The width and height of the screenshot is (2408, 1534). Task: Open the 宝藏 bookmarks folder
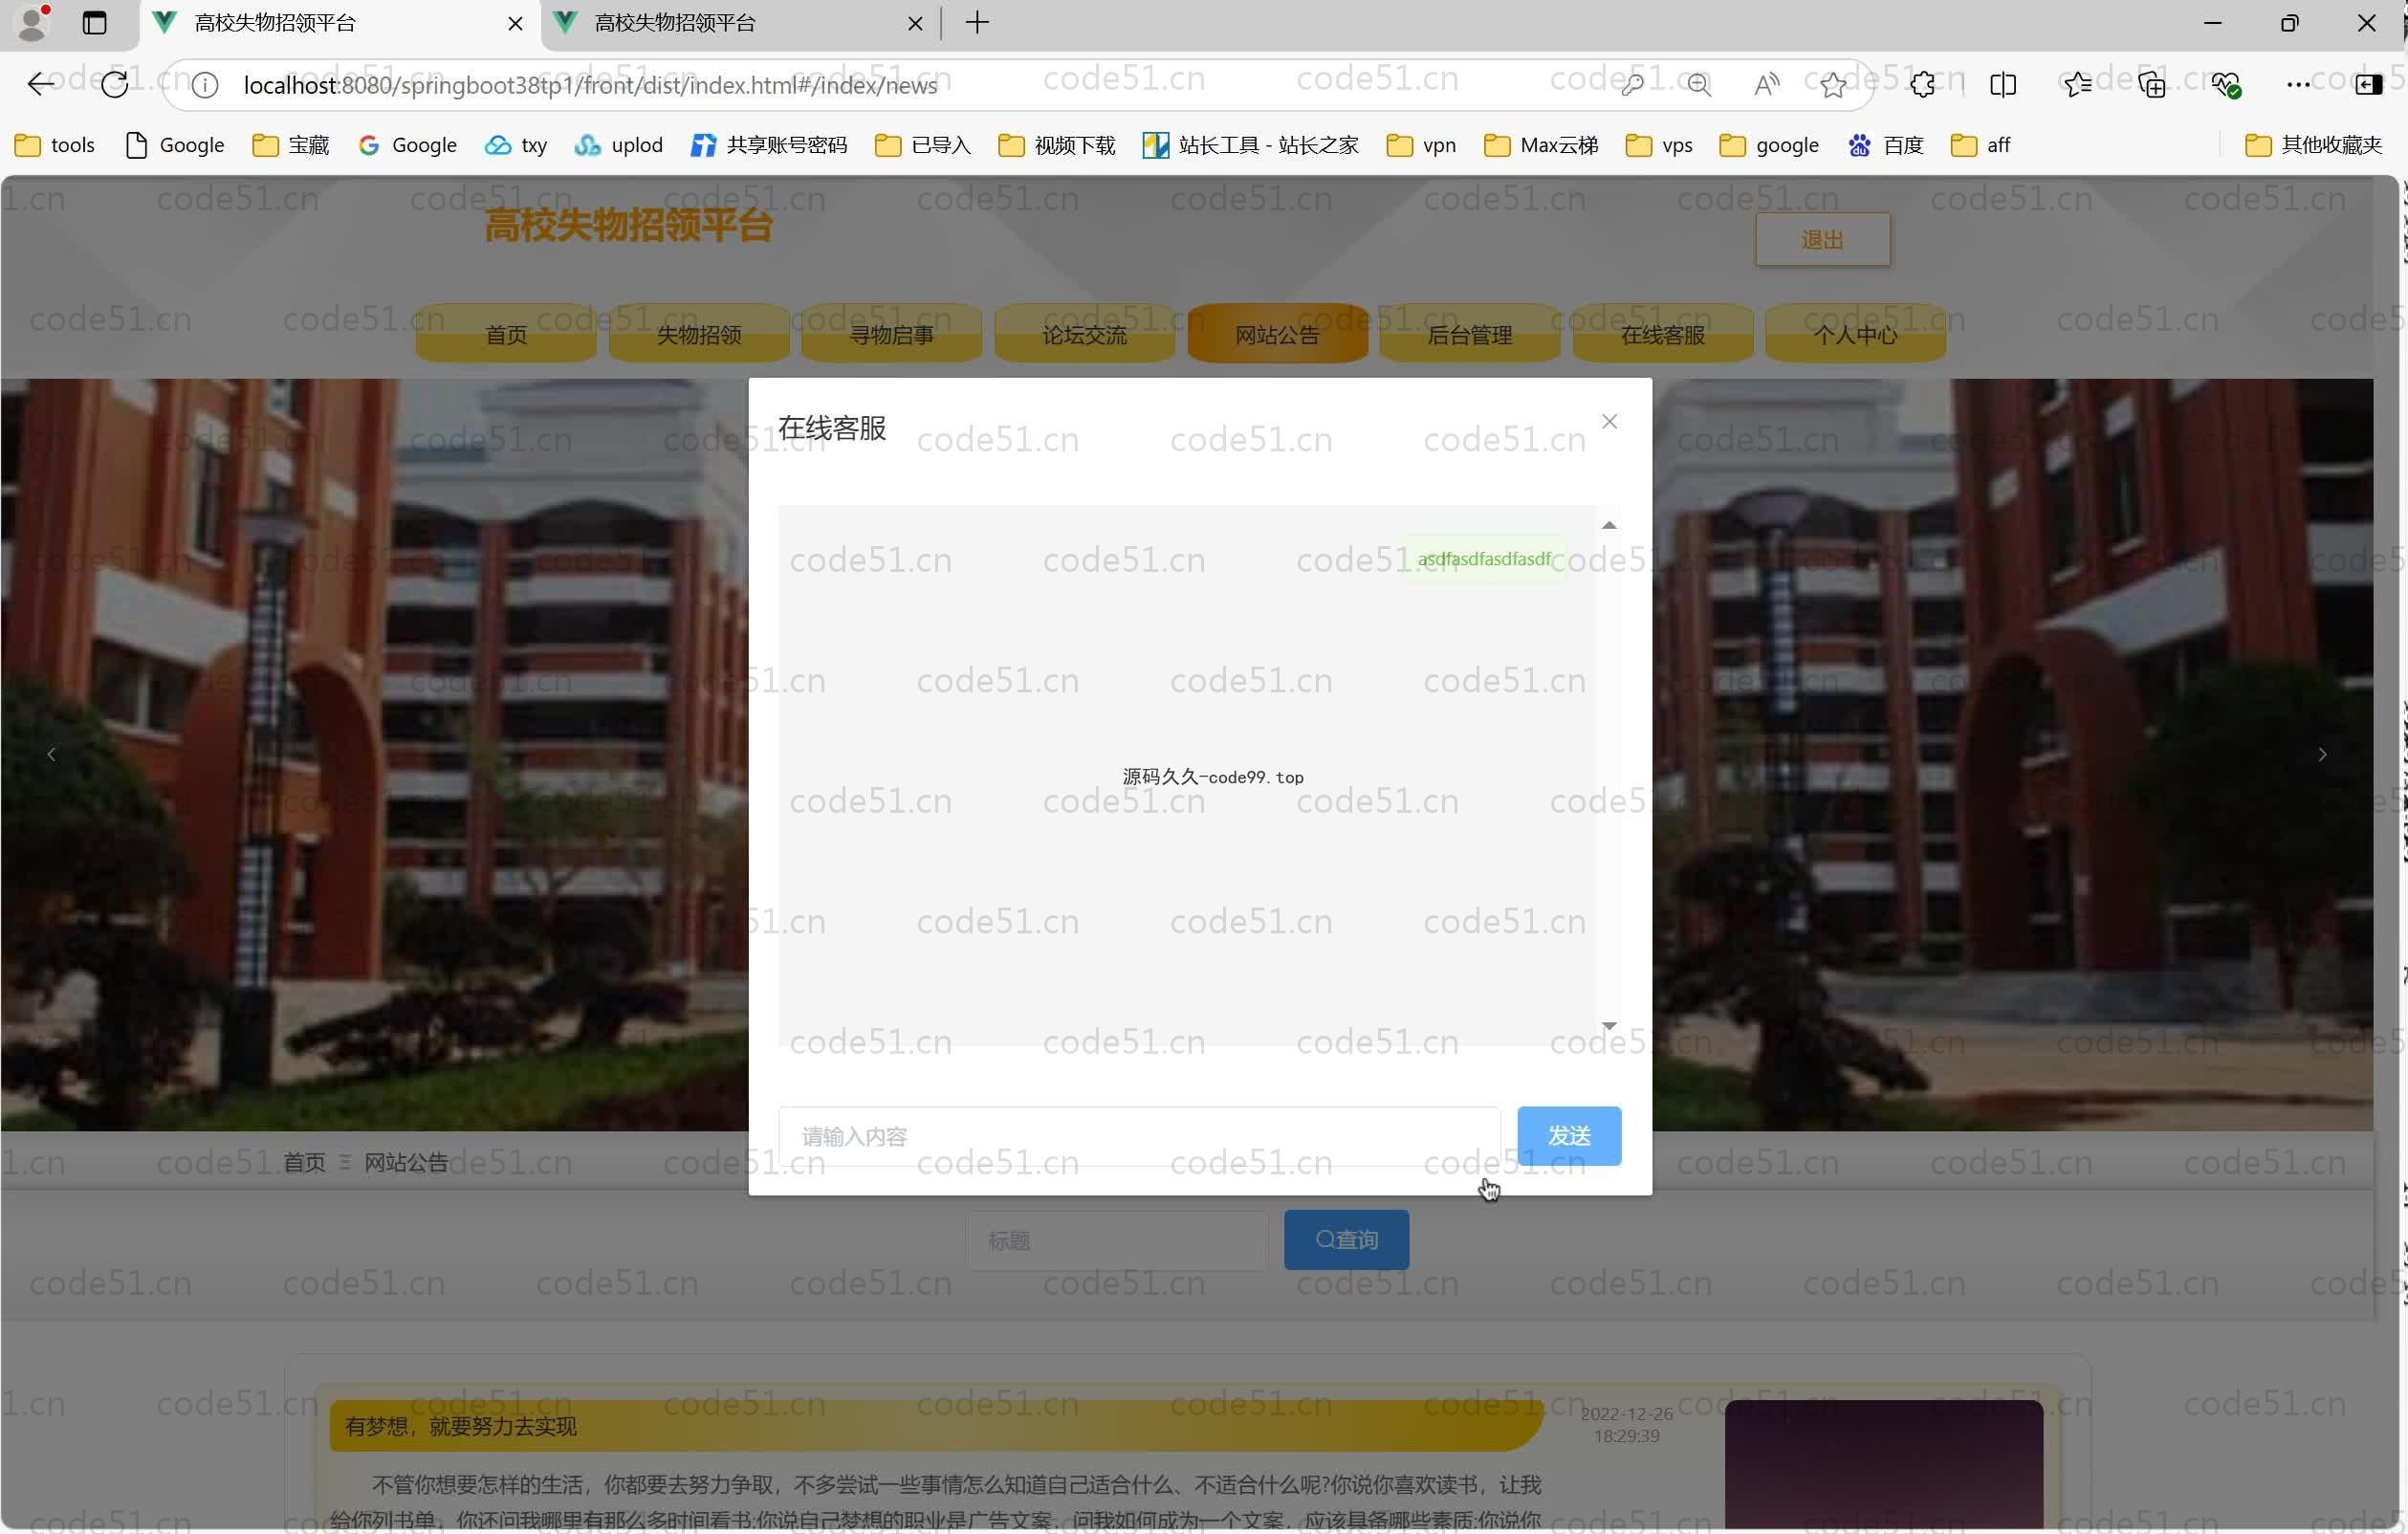(291, 145)
